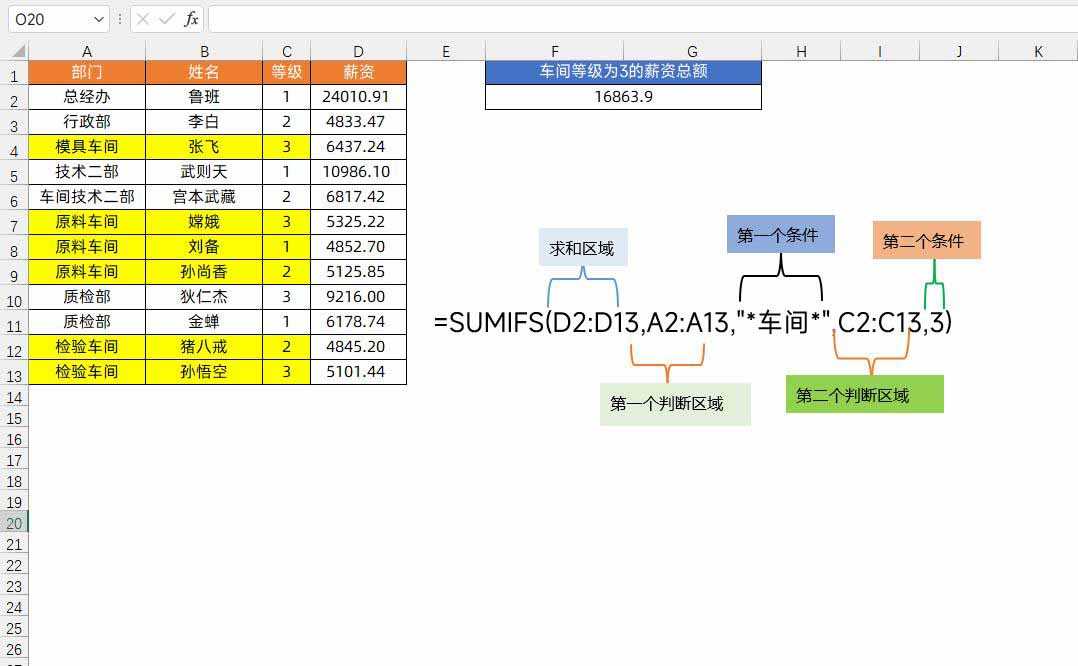Click the Name Box showing O20

[x=48, y=19]
